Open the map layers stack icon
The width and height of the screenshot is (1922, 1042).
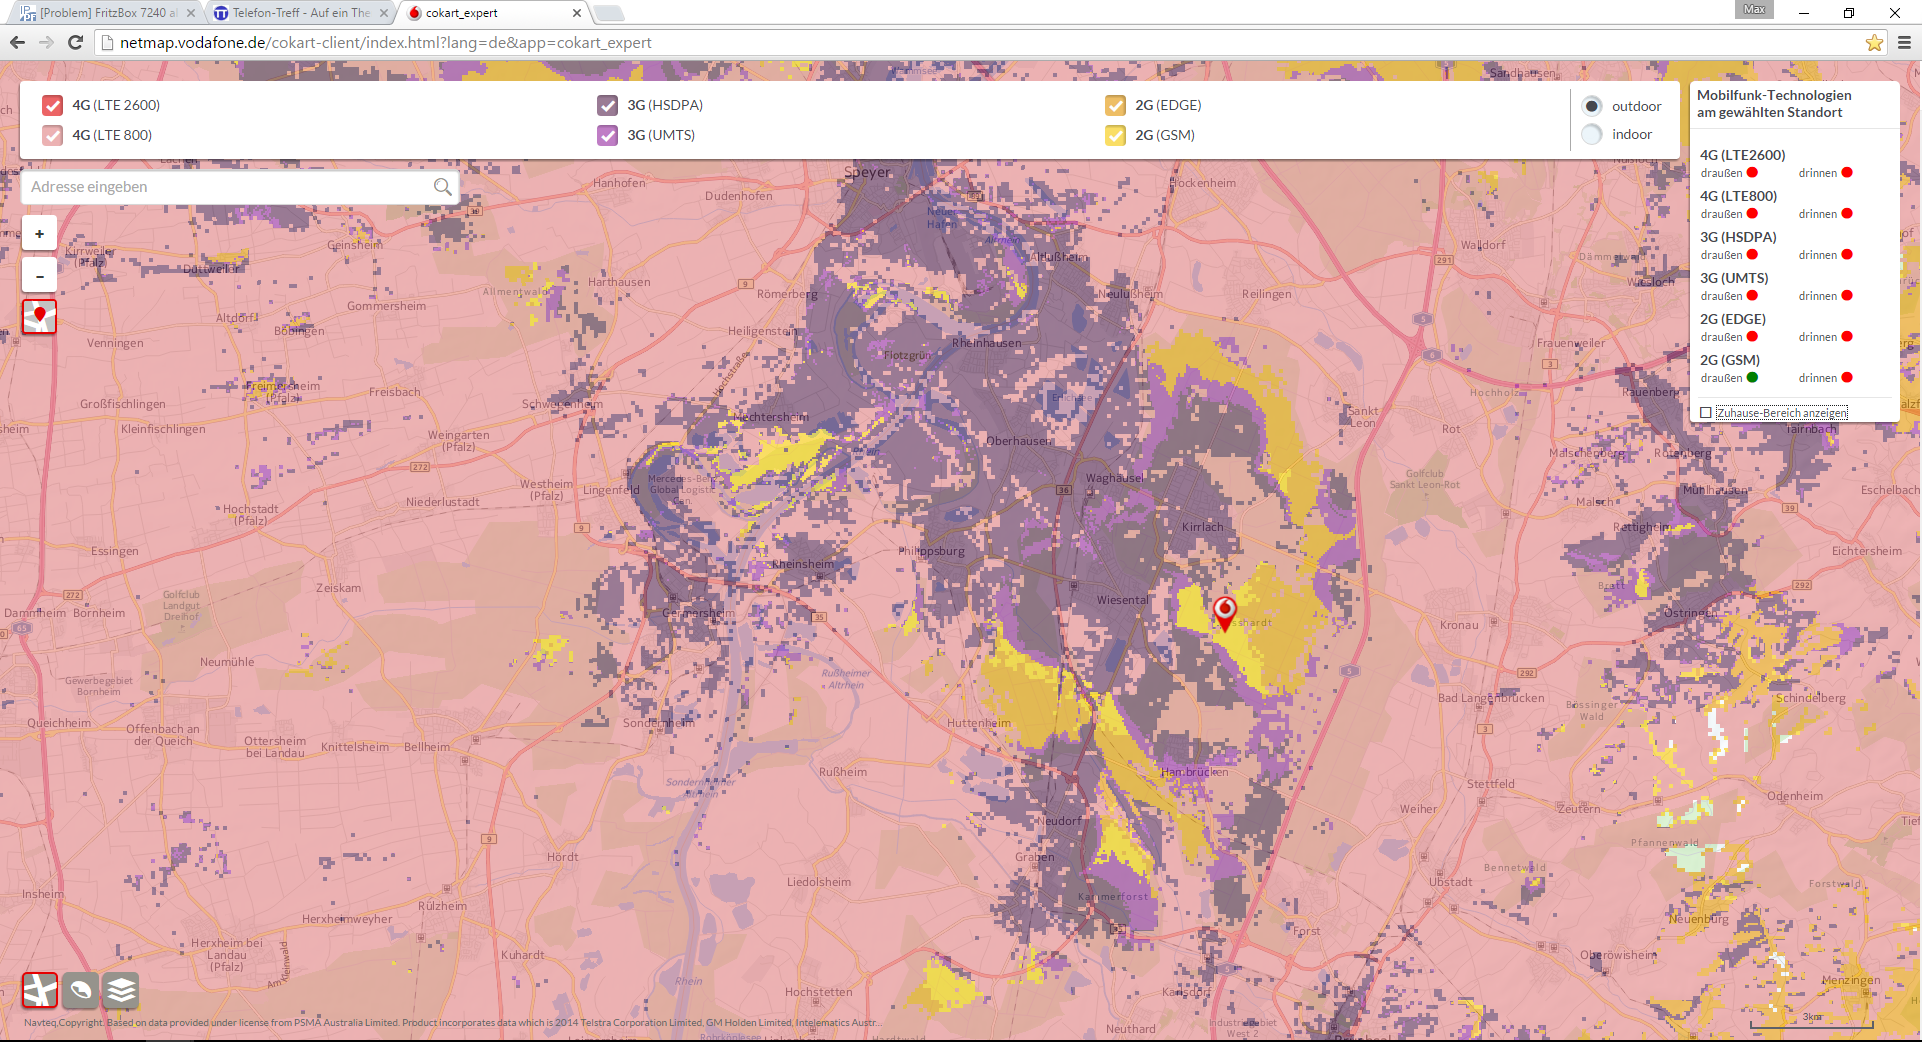click(x=120, y=990)
